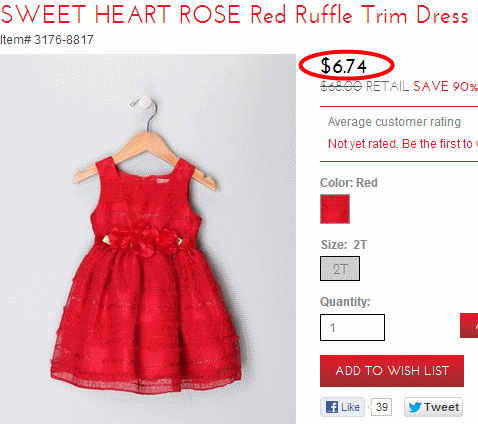Click the Size: 2T label text

click(344, 245)
